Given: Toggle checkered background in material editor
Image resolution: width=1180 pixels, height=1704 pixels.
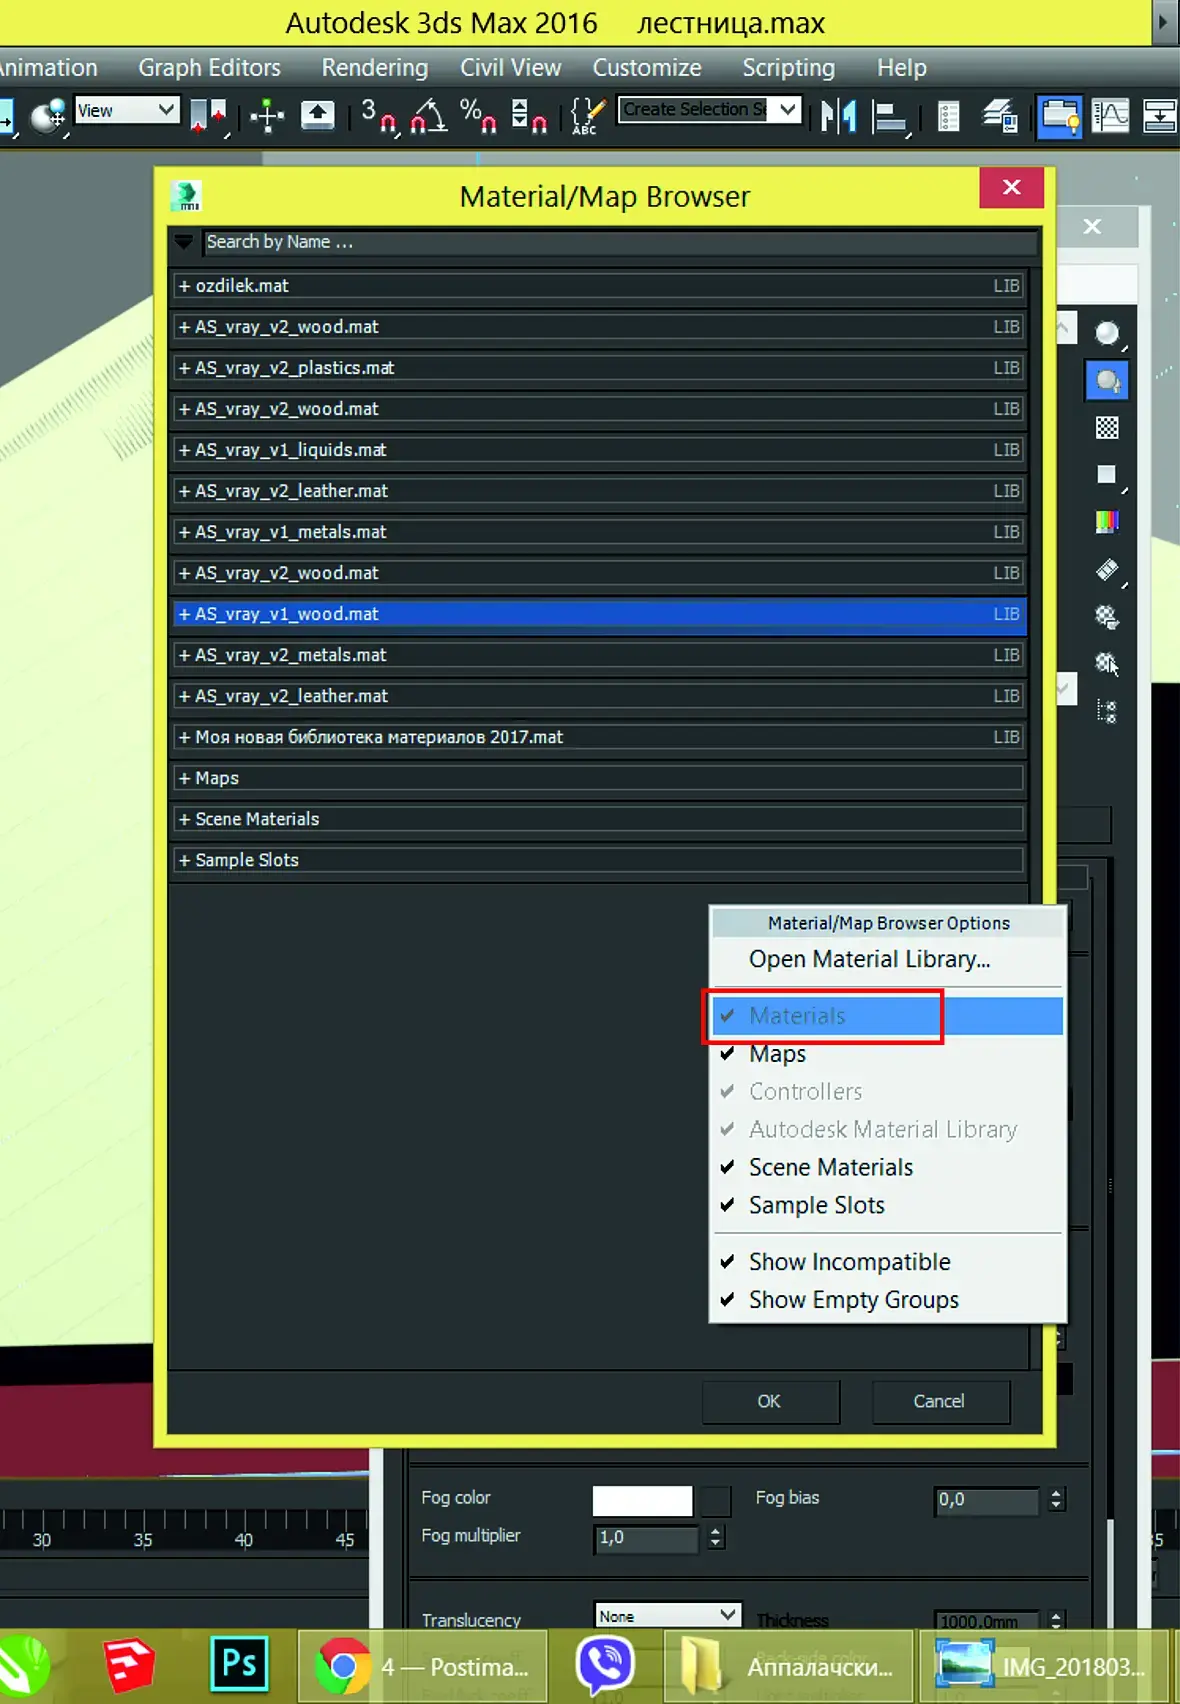Looking at the screenshot, I should pos(1107,428).
